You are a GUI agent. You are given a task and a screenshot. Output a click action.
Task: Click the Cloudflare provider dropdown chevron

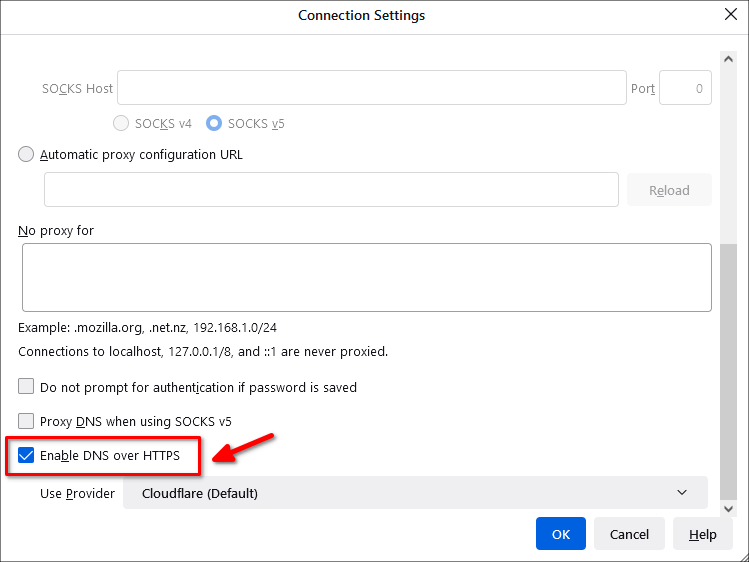(682, 492)
